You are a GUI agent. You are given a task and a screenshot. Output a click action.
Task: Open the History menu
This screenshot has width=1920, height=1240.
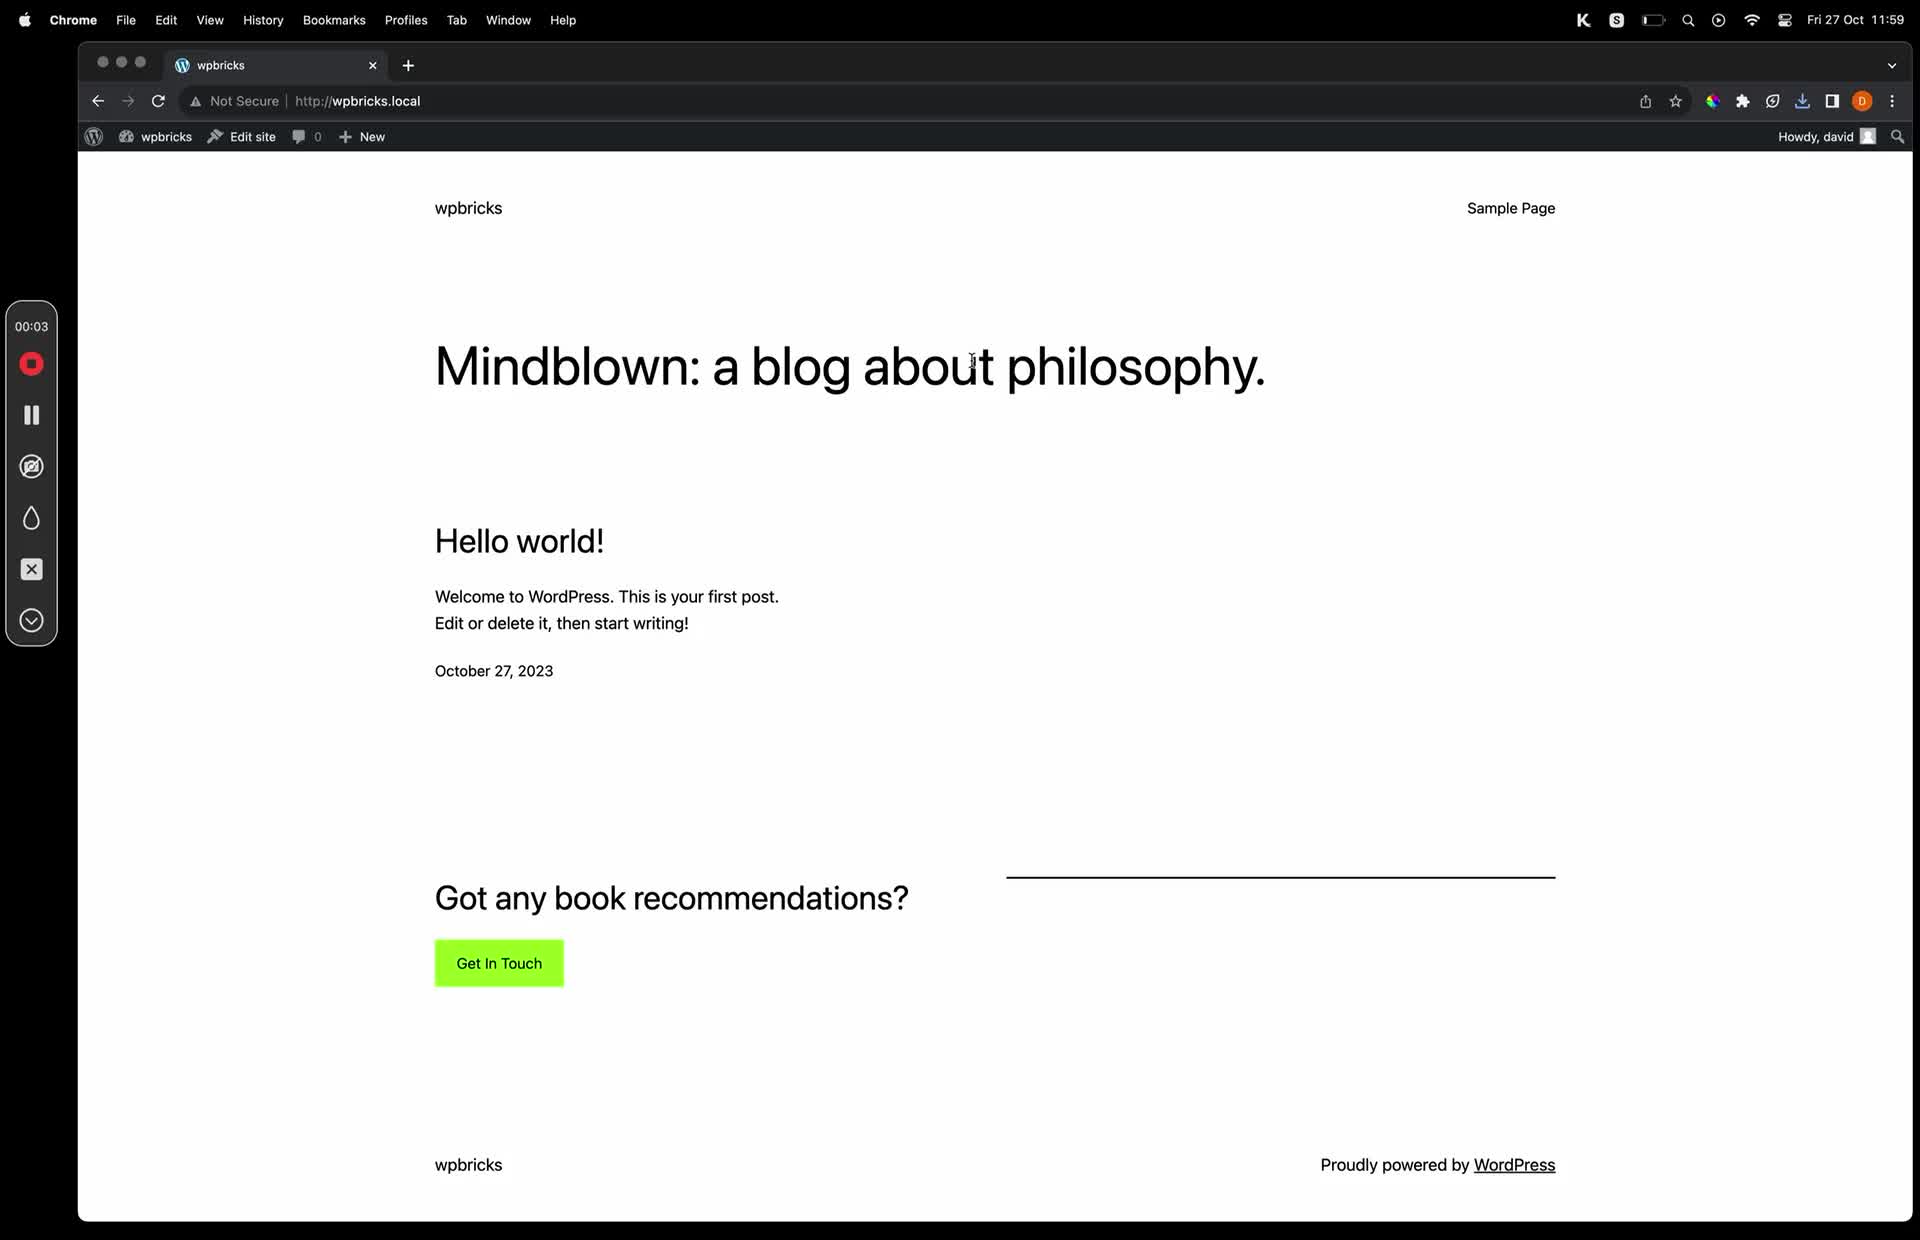263,20
